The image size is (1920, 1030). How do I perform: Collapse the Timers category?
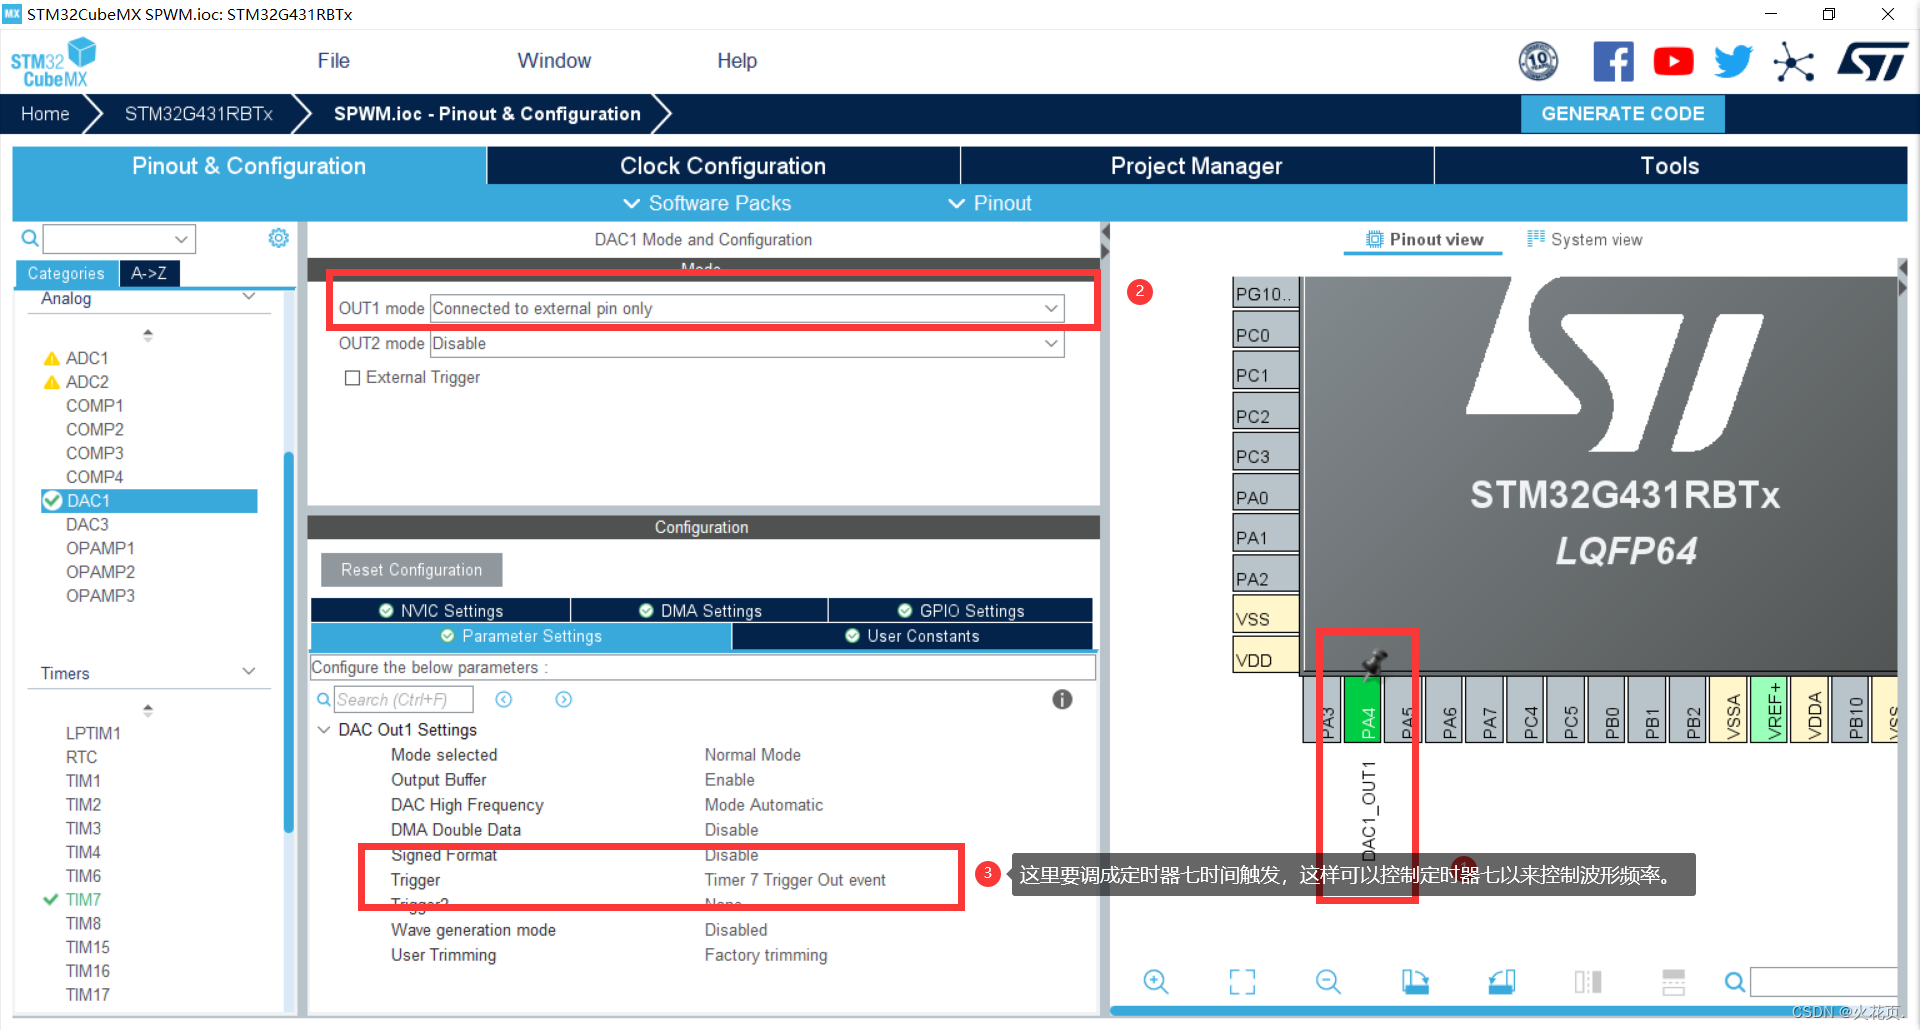[249, 672]
